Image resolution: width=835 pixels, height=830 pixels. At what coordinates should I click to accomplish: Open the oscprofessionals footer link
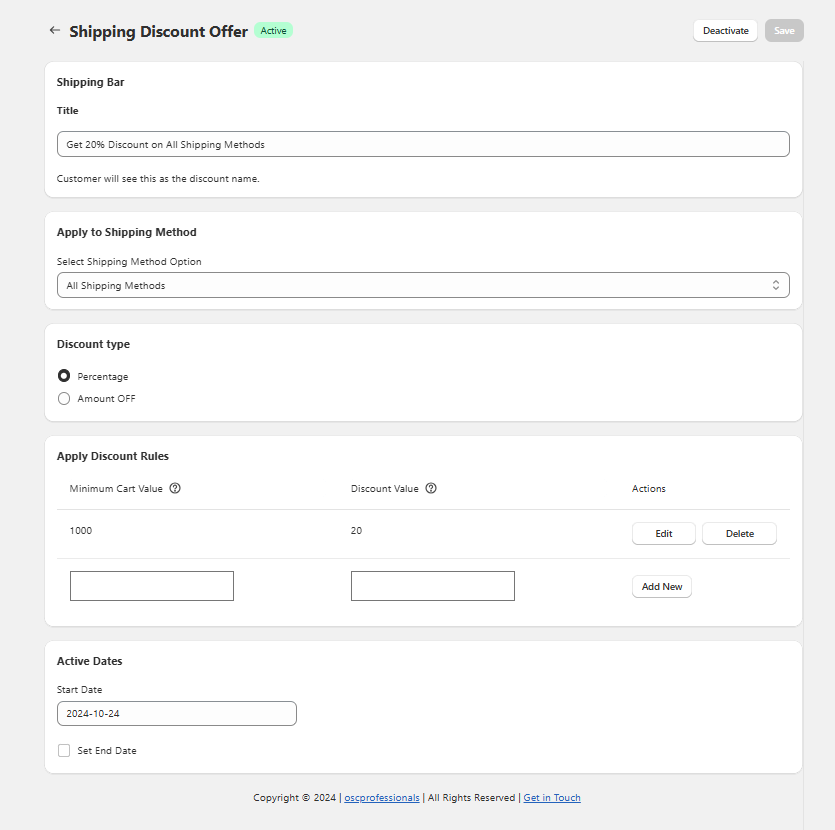click(382, 798)
